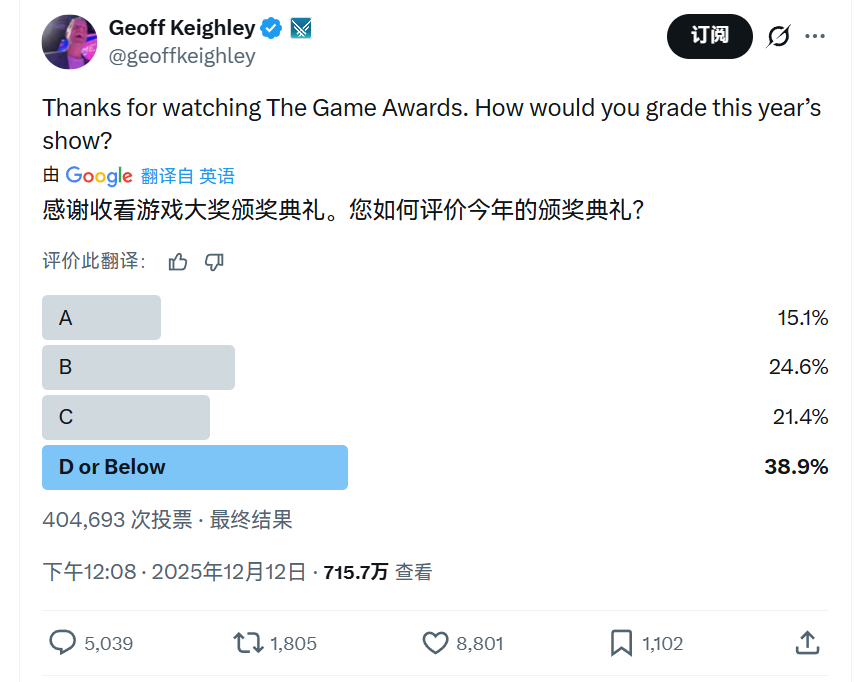Click the Grok slash-circle icon
Image resolution: width=861 pixels, height=682 pixels.
(778, 36)
